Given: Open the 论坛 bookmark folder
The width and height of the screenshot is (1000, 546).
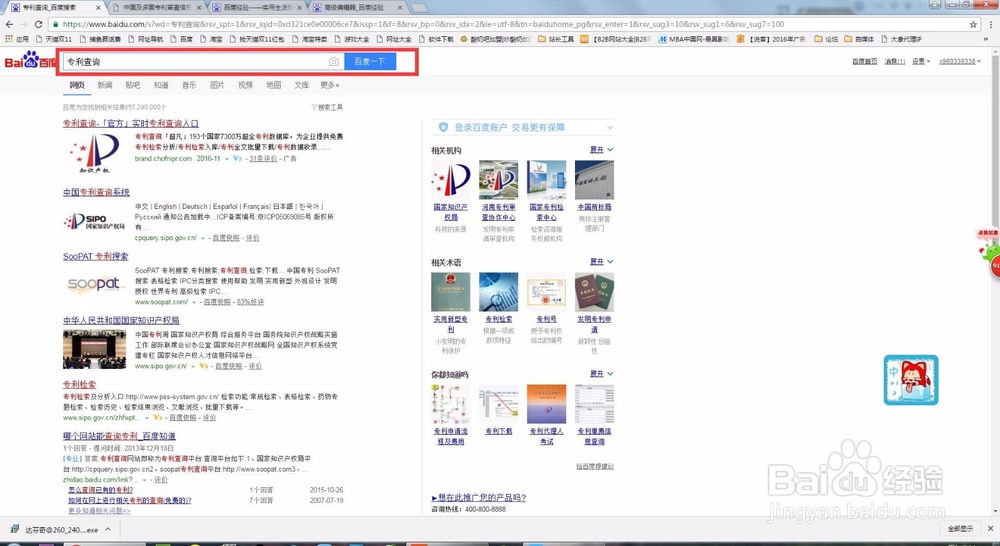Looking at the screenshot, I should click(826, 39).
